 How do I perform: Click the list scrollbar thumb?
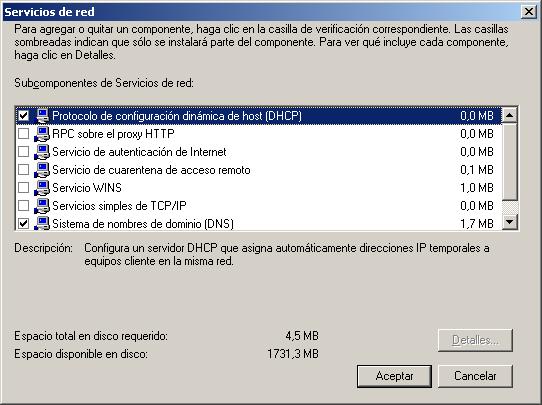510,161
